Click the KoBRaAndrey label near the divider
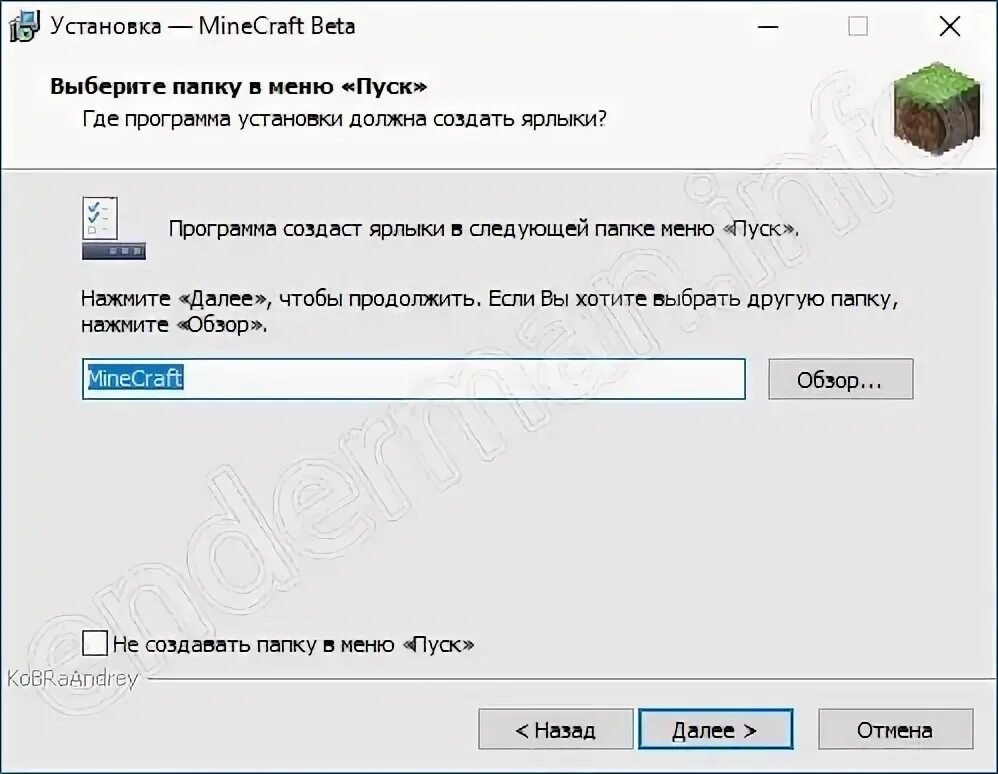 coord(73,679)
